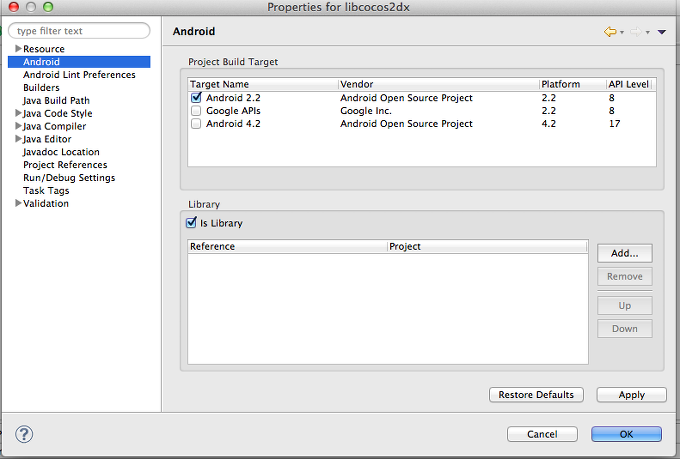
Task: Click platform '4.2' cell
Action: (549, 124)
